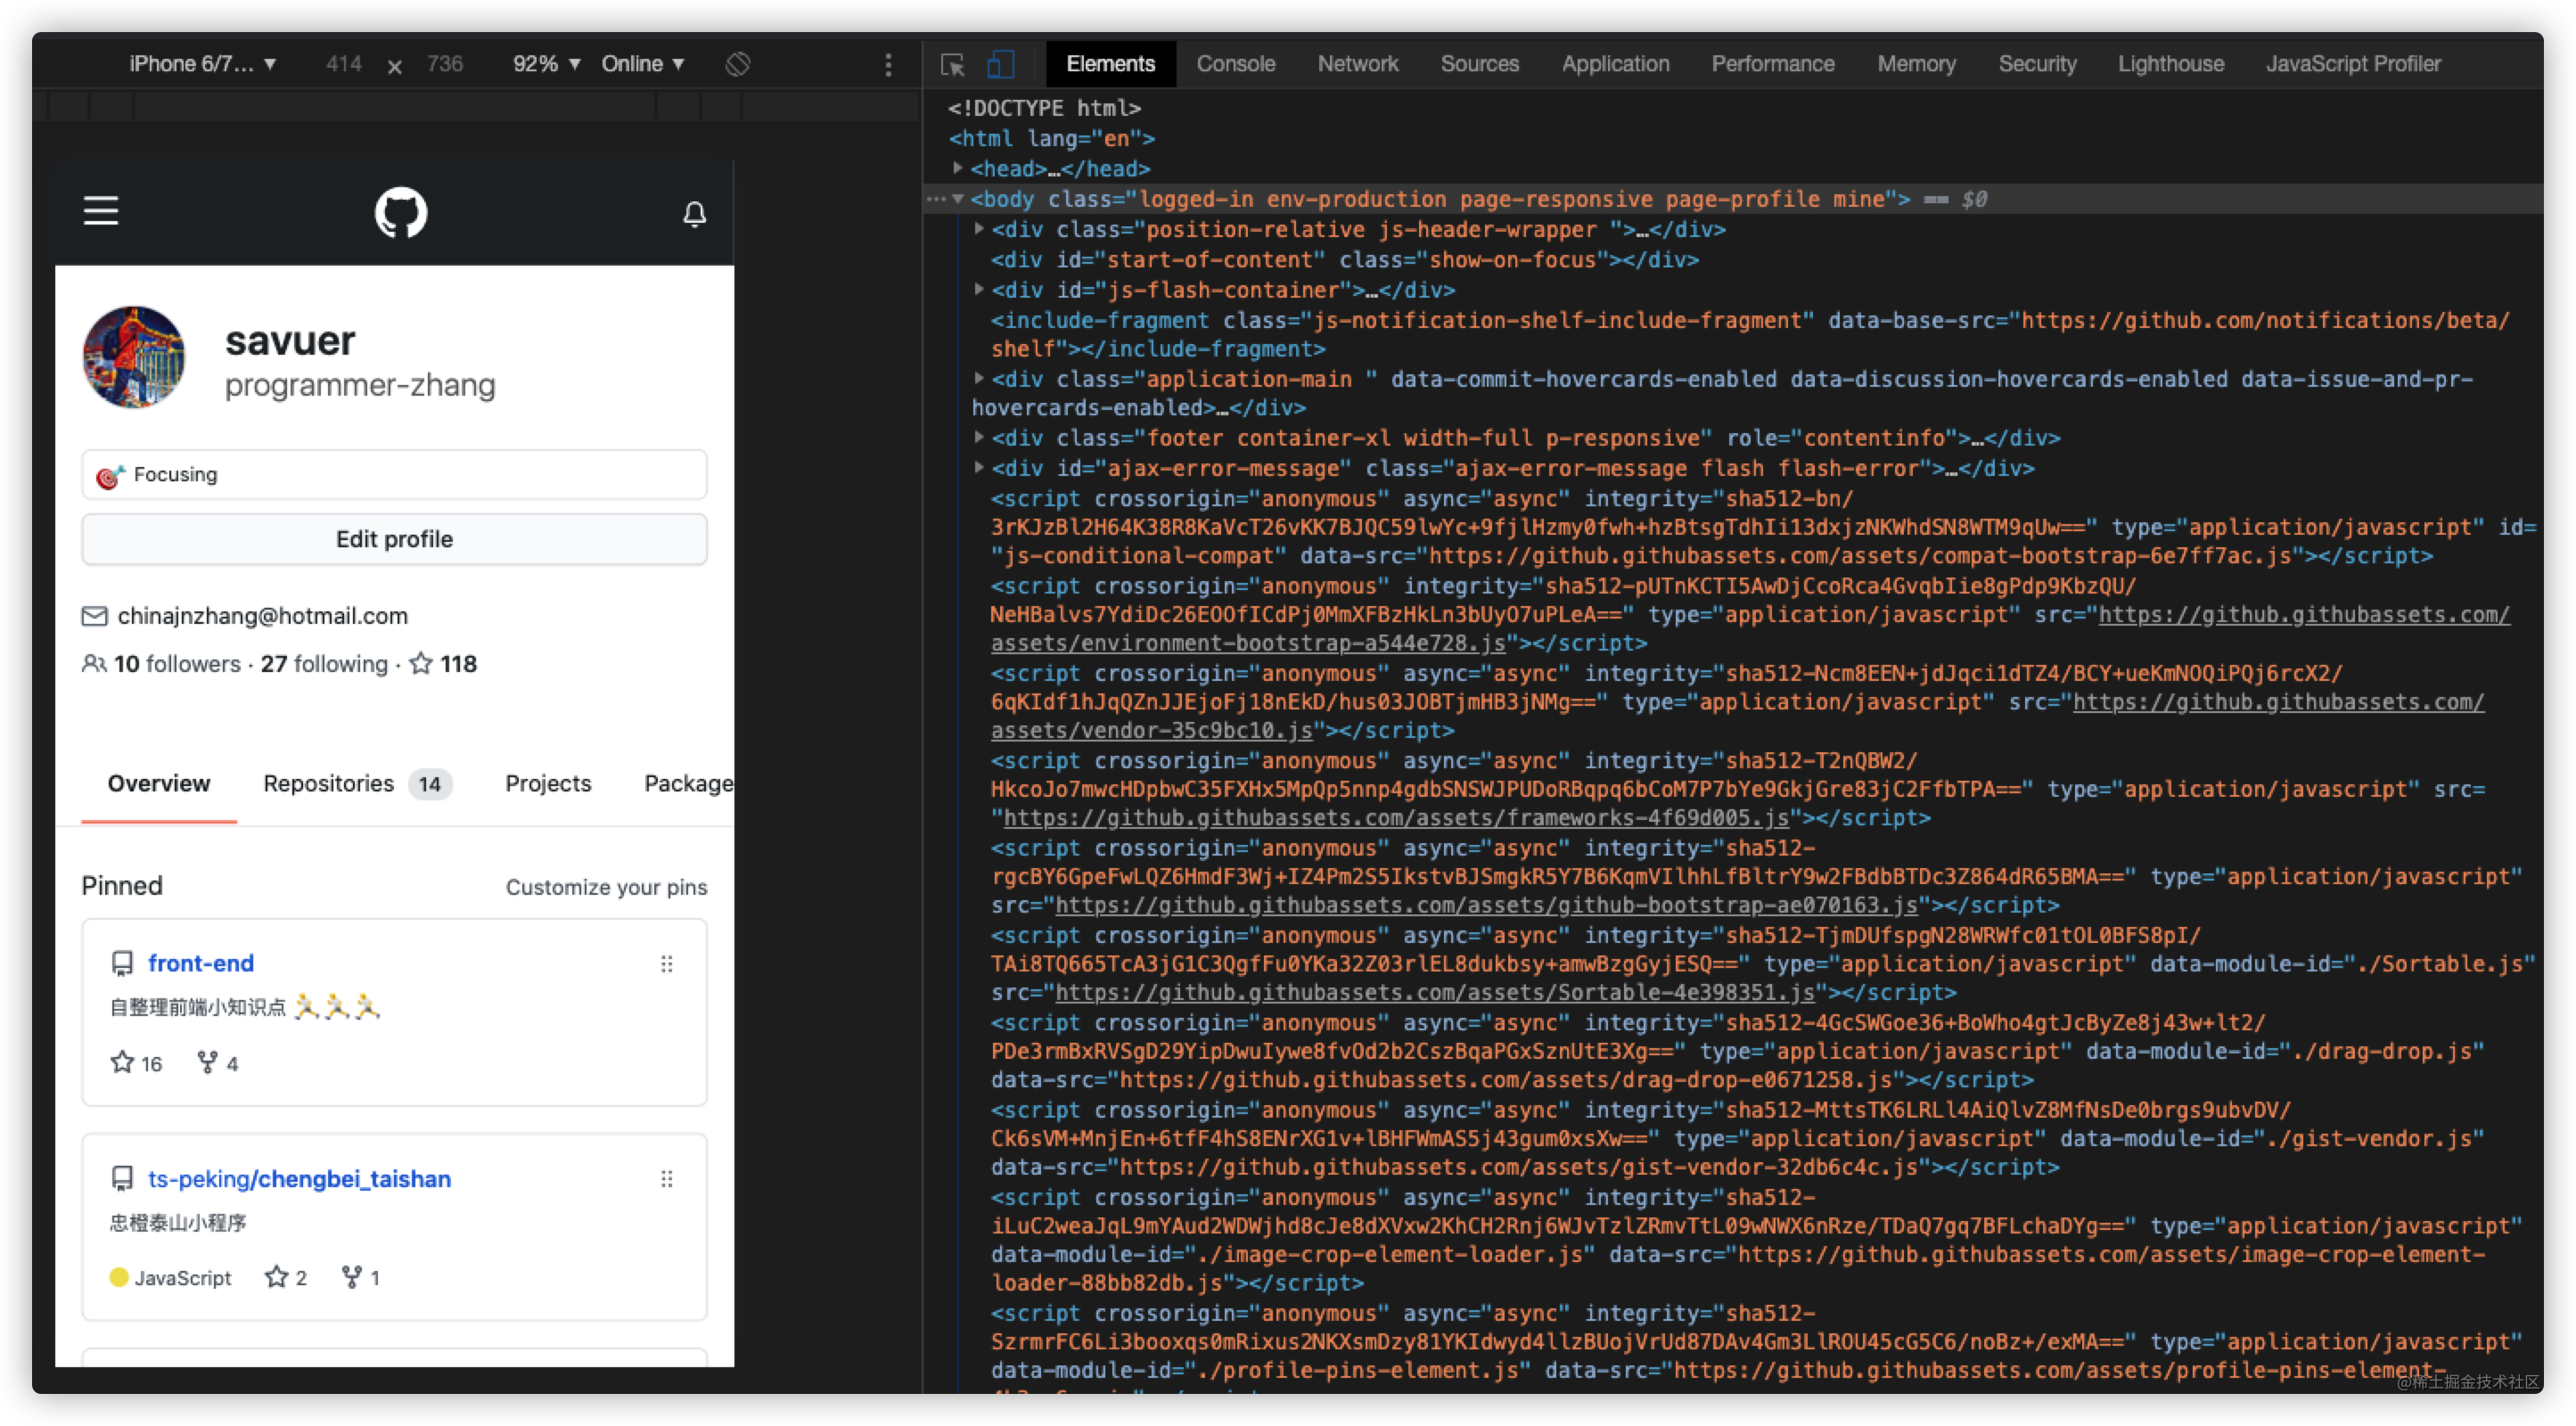
Task: Select the Packages tab
Action: 688,783
